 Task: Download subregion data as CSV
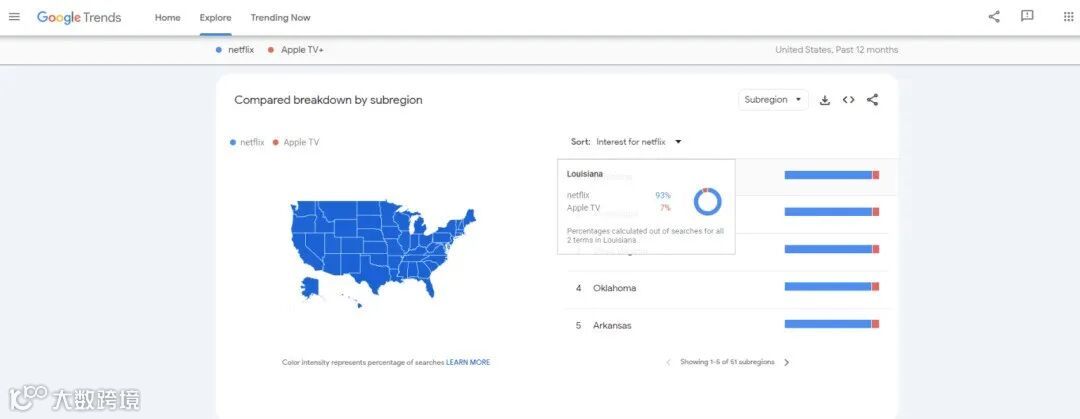(x=825, y=100)
